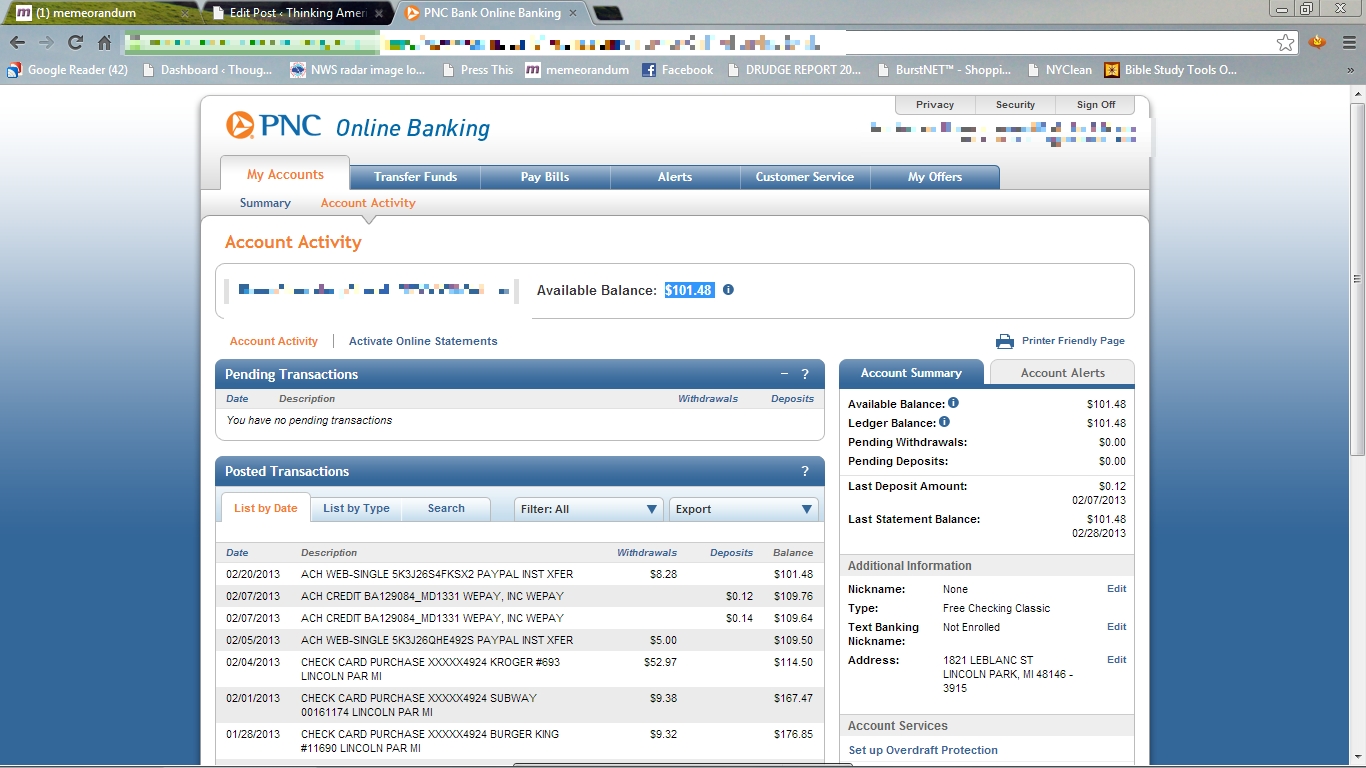Close the memeorandum browser tab
This screenshot has height=768, width=1366.
(185, 13)
